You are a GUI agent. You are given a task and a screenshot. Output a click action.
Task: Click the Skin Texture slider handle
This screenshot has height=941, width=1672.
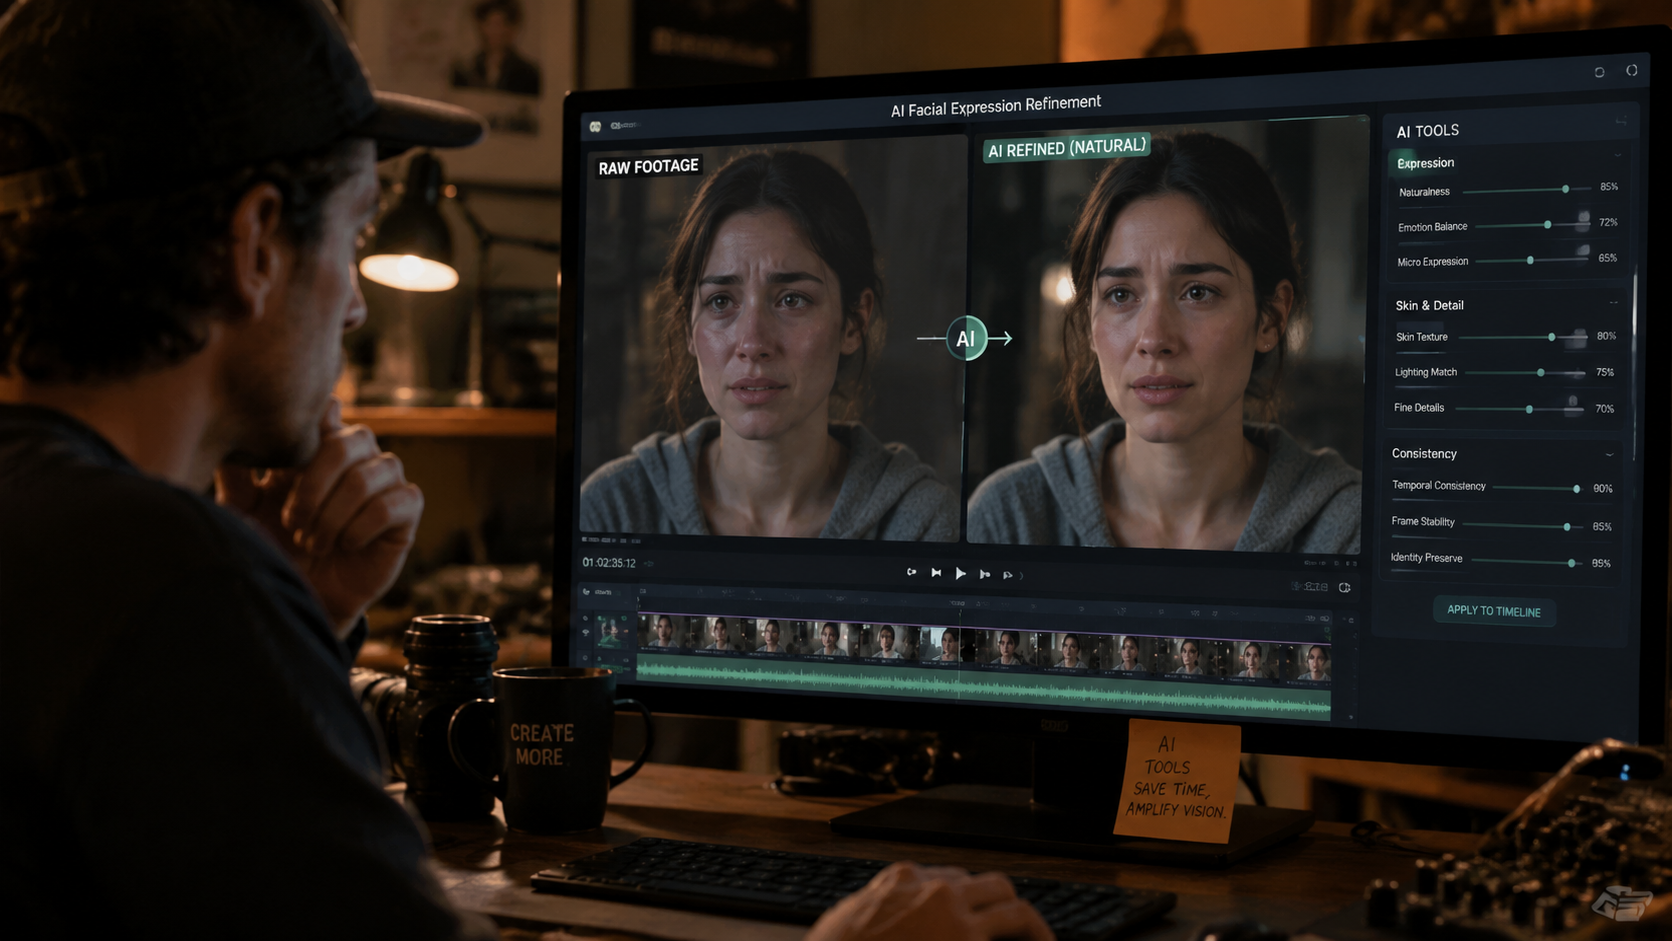(x=1552, y=337)
